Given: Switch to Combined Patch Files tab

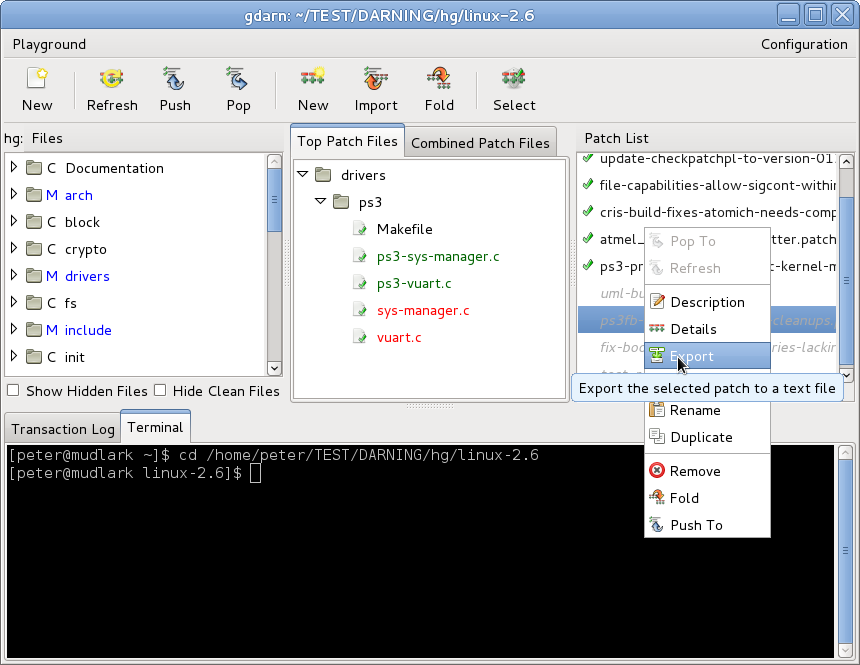Looking at the screenshot, I should (x=480, y=143).
